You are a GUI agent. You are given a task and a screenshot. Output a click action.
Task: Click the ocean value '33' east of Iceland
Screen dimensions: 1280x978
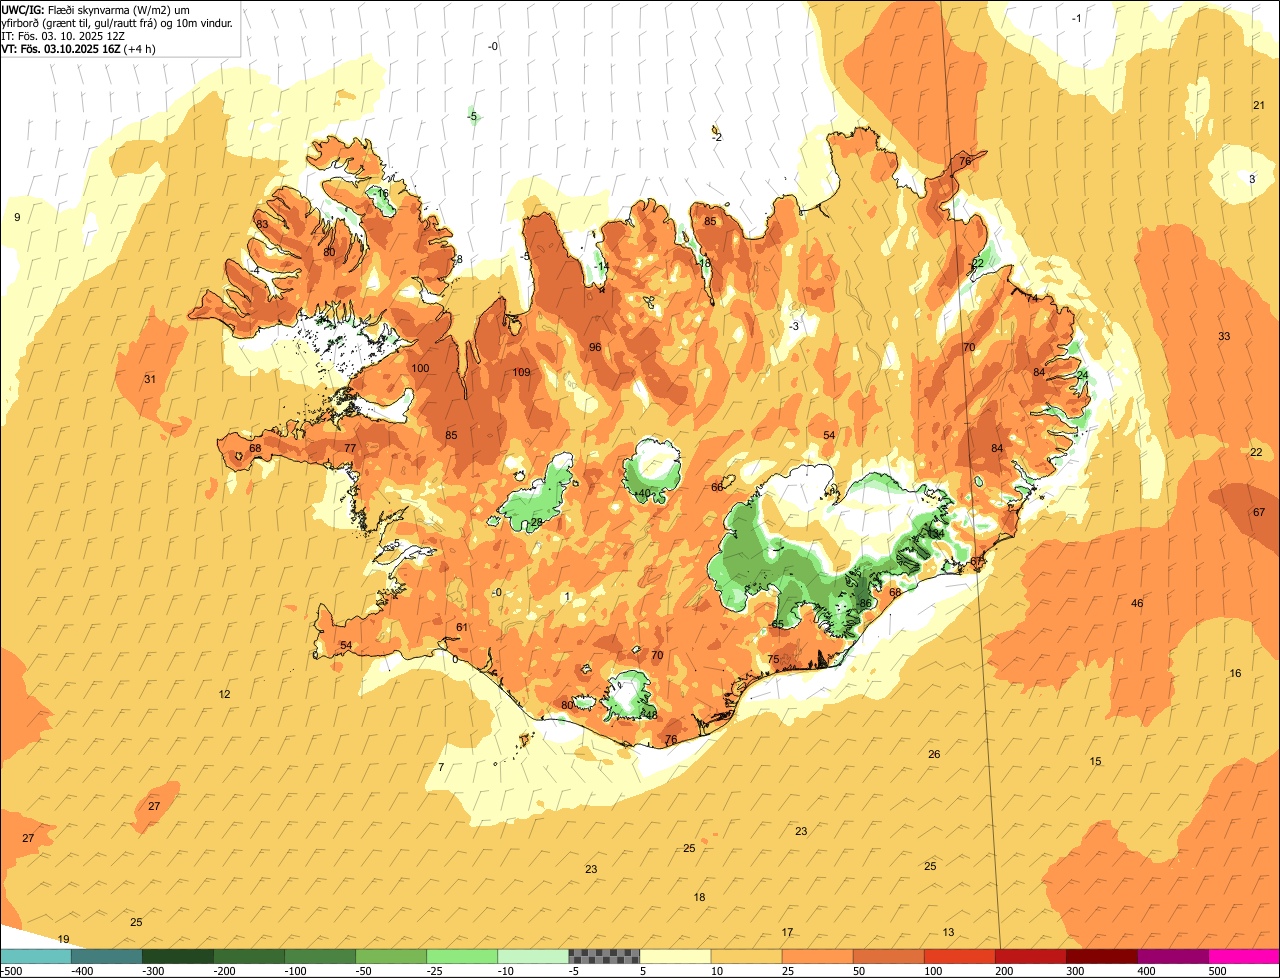[1224, 336]
